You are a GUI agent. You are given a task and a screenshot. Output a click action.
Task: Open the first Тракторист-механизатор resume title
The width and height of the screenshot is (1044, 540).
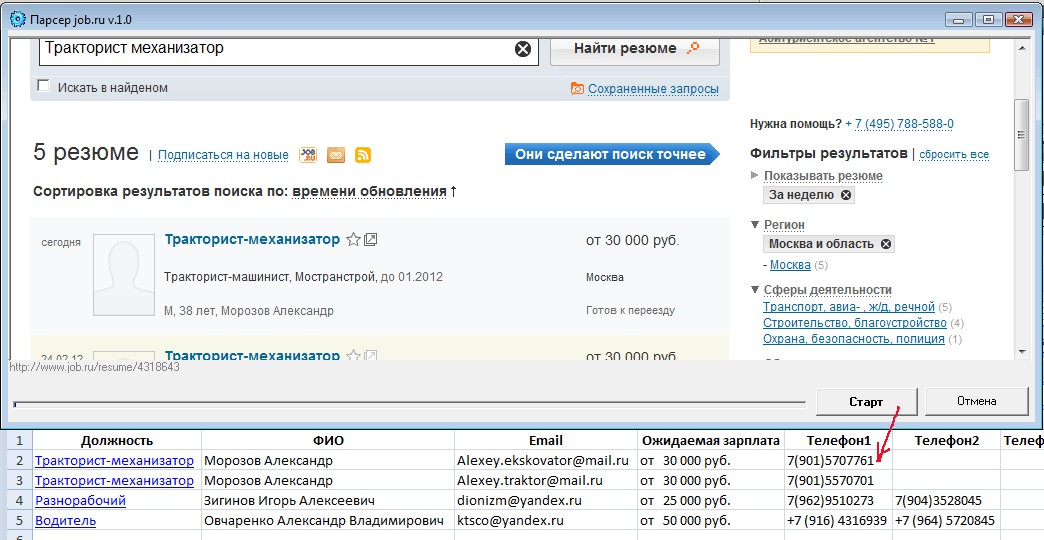[252, 239]
